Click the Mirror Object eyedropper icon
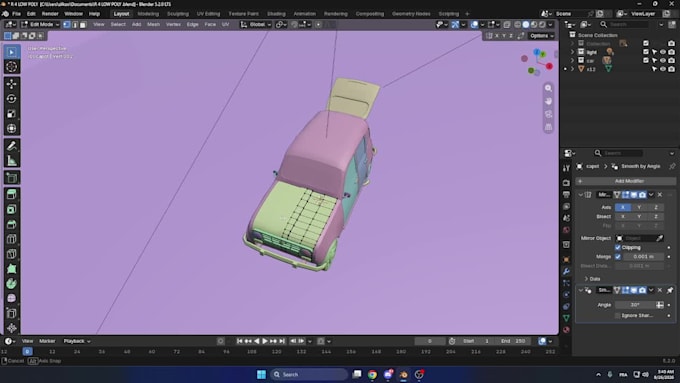Viewport: 680px width, 383px height. tap(660, 238)
